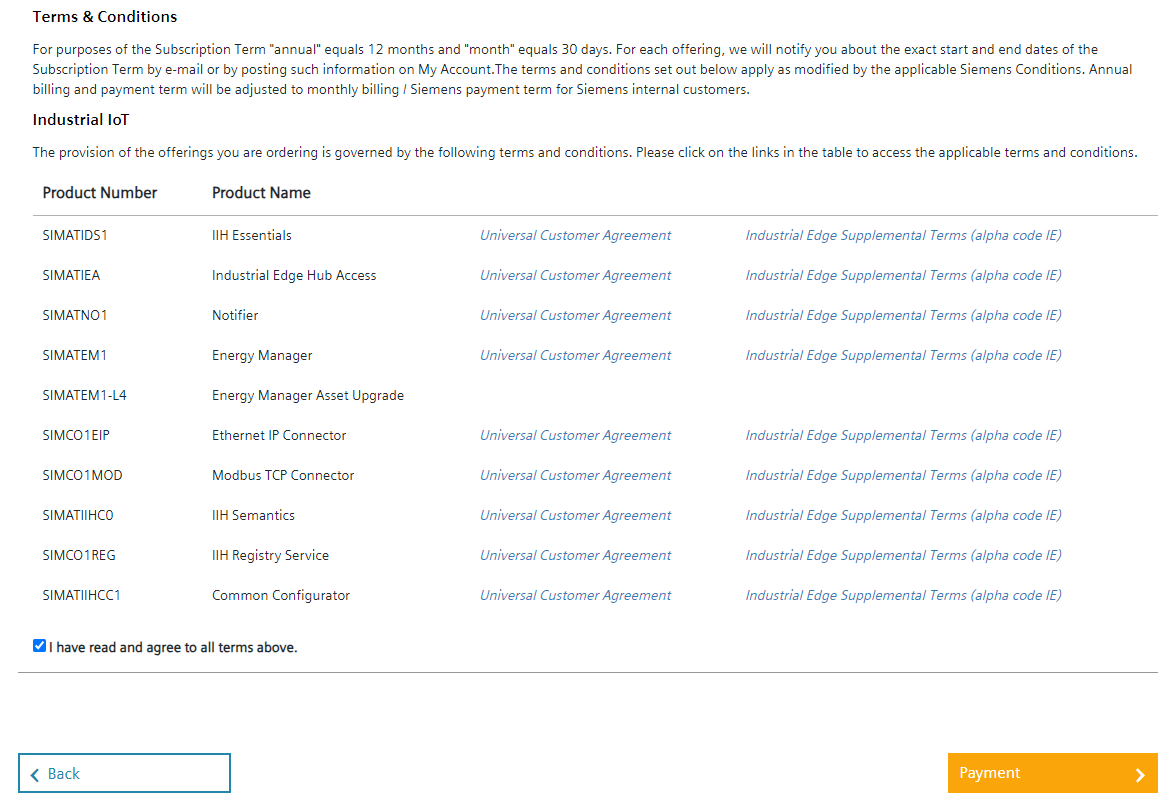
Task: Open Industrial Edge Supplemental Terms for Notifier
Action: click(x=902, y=315)
